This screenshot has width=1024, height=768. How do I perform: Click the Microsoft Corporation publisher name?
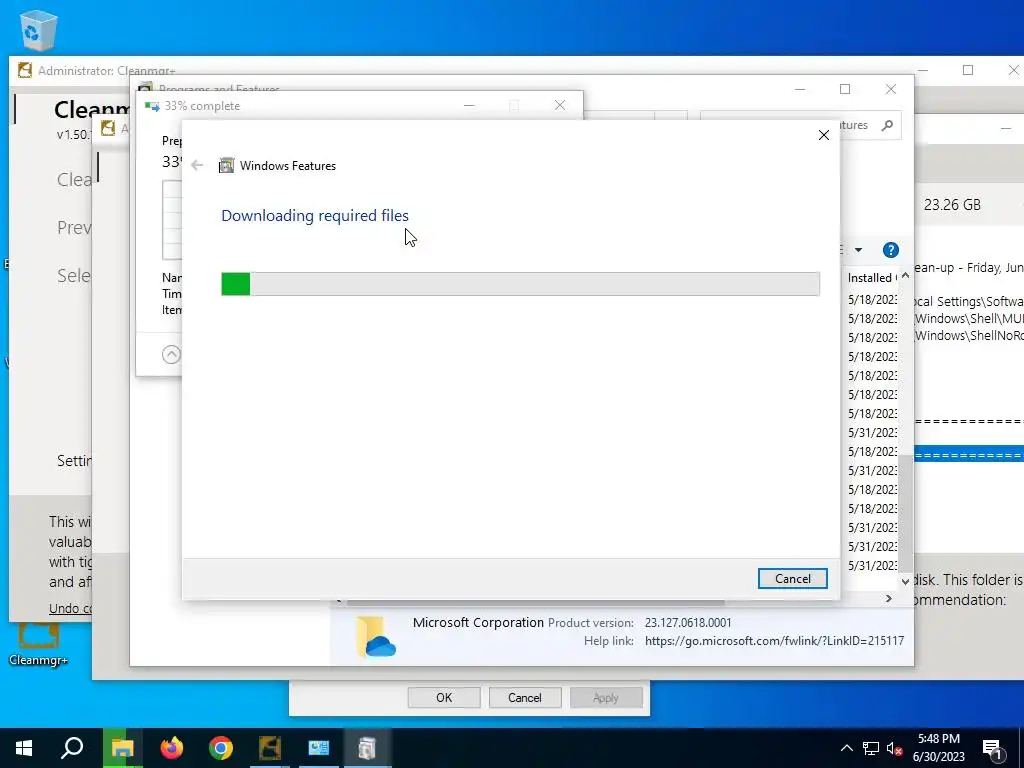[x=478, y=622]
